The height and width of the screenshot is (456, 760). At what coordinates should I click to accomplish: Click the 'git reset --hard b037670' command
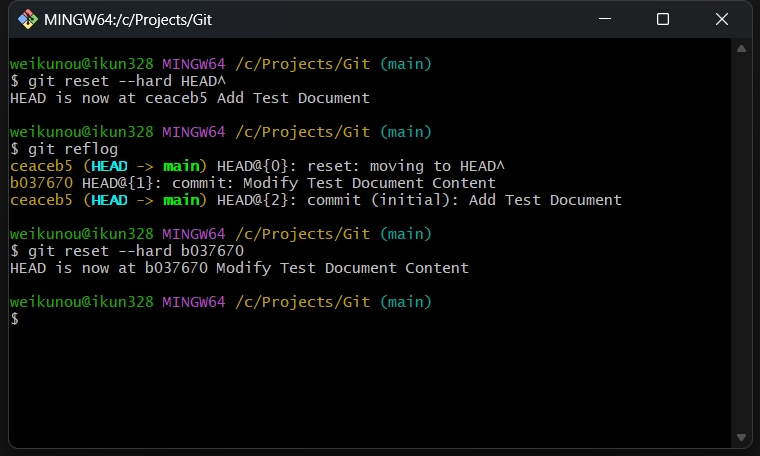(x=136, y=251)
